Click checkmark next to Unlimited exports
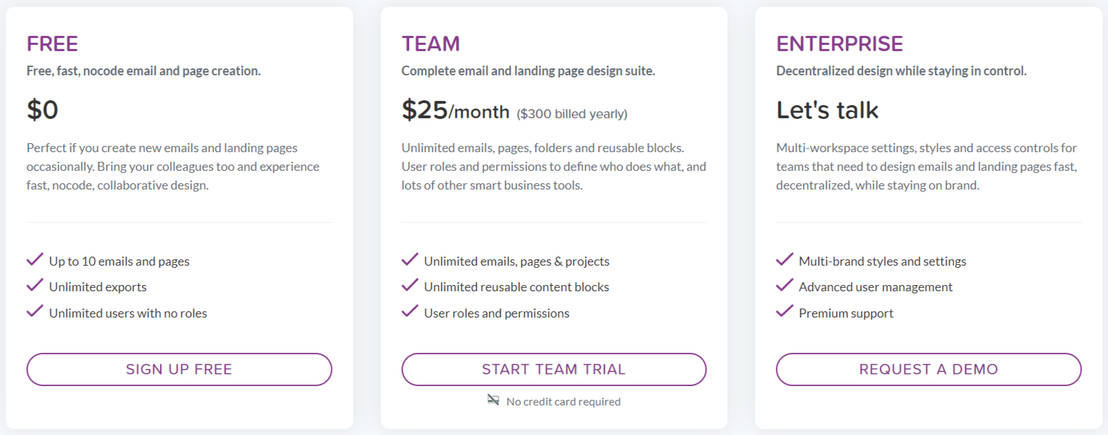The width and height of the screenshot is (1108, 435). tap(34, 286)
